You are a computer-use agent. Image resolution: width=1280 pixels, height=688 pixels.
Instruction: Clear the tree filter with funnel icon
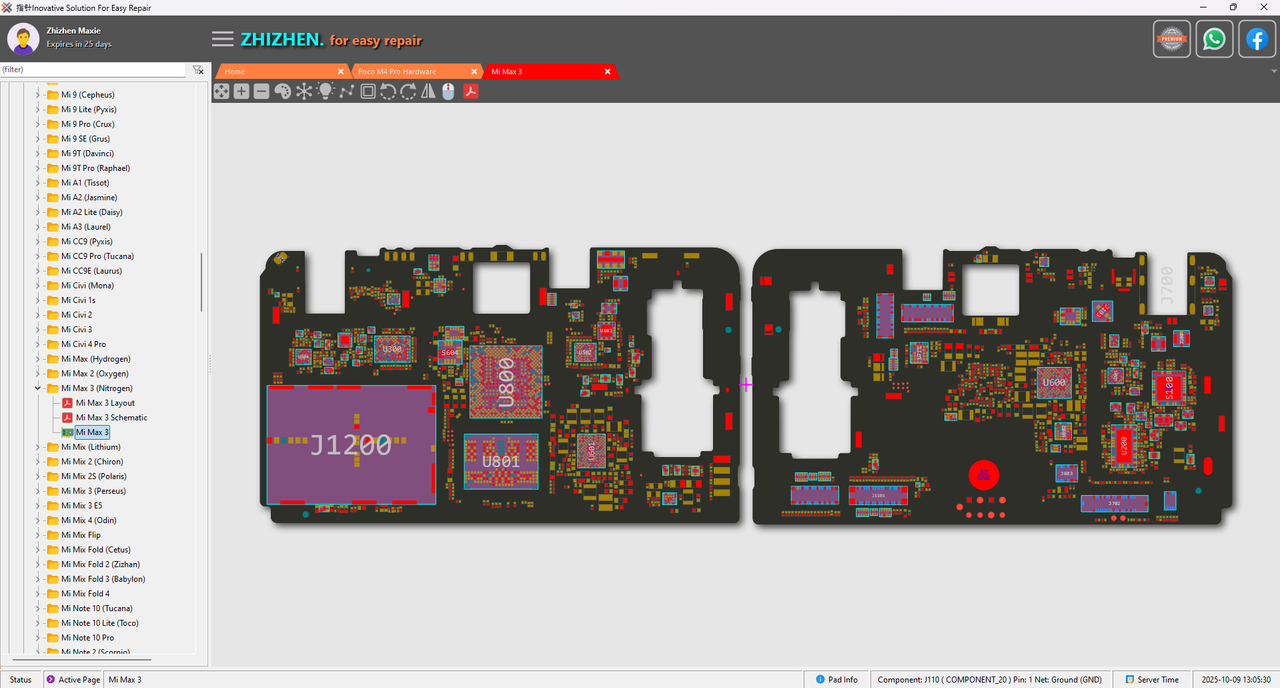198,70
